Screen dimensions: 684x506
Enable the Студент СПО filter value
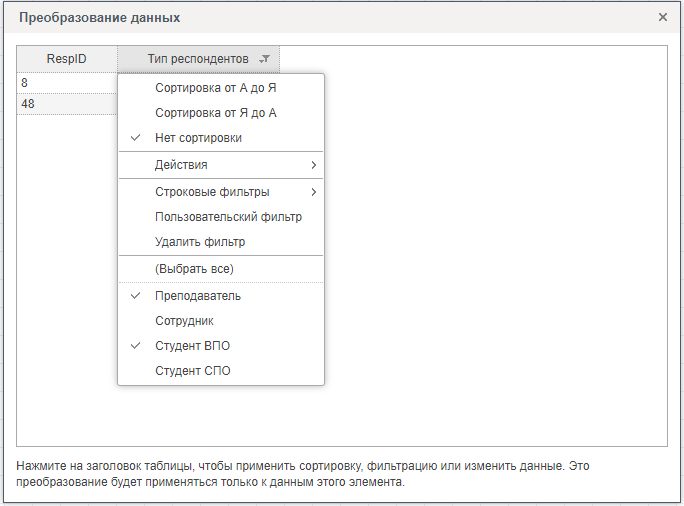point(192,371)
